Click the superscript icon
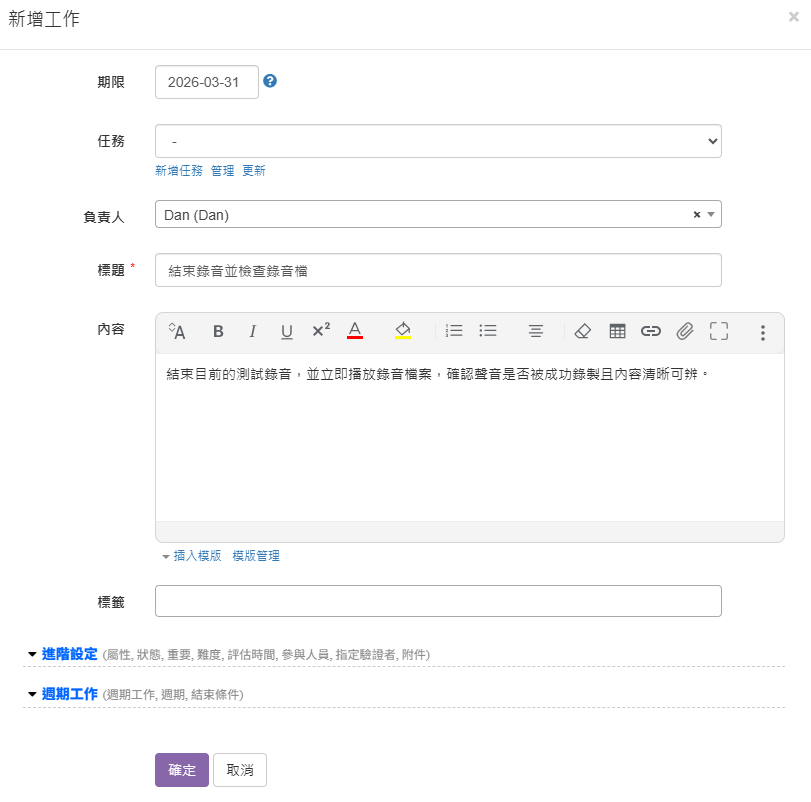 point(321,331)
